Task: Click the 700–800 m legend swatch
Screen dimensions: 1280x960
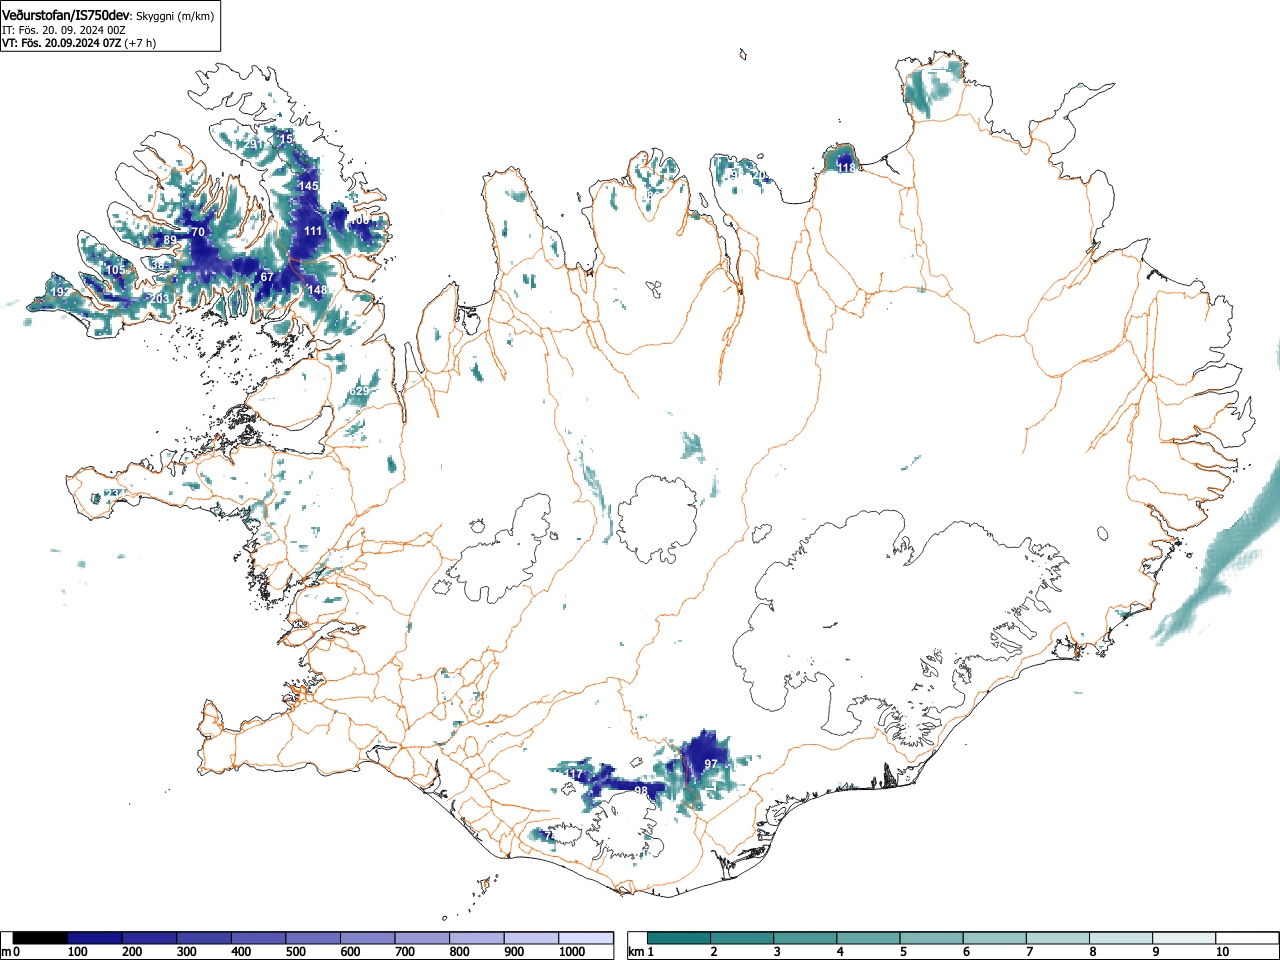Action: click(x=422, y=938)
